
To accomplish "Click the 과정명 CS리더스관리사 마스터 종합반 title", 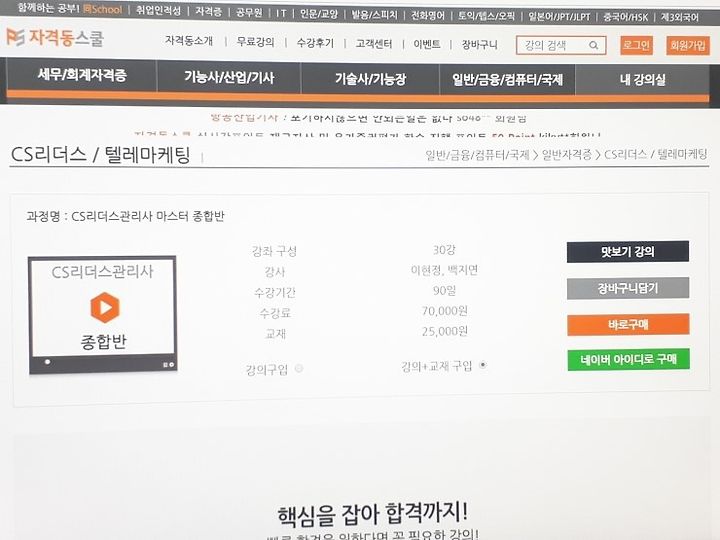I will (x=125, y=216).
